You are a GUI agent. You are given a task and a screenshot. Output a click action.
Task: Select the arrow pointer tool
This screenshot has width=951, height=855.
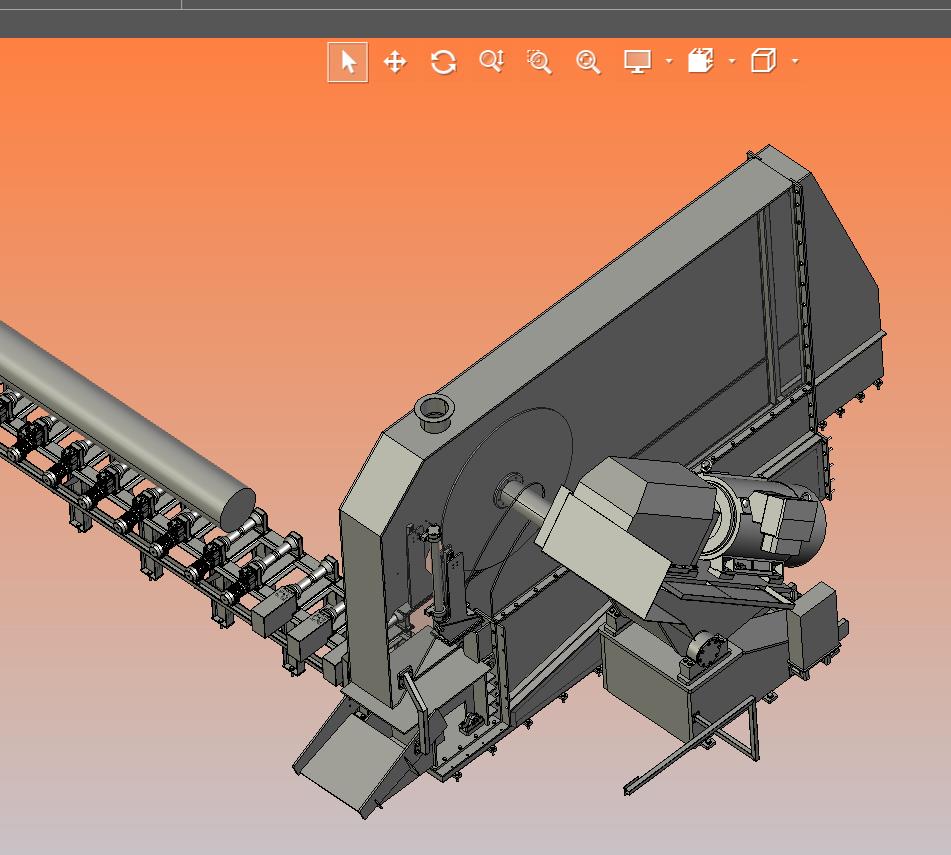(x=348, y=62)
